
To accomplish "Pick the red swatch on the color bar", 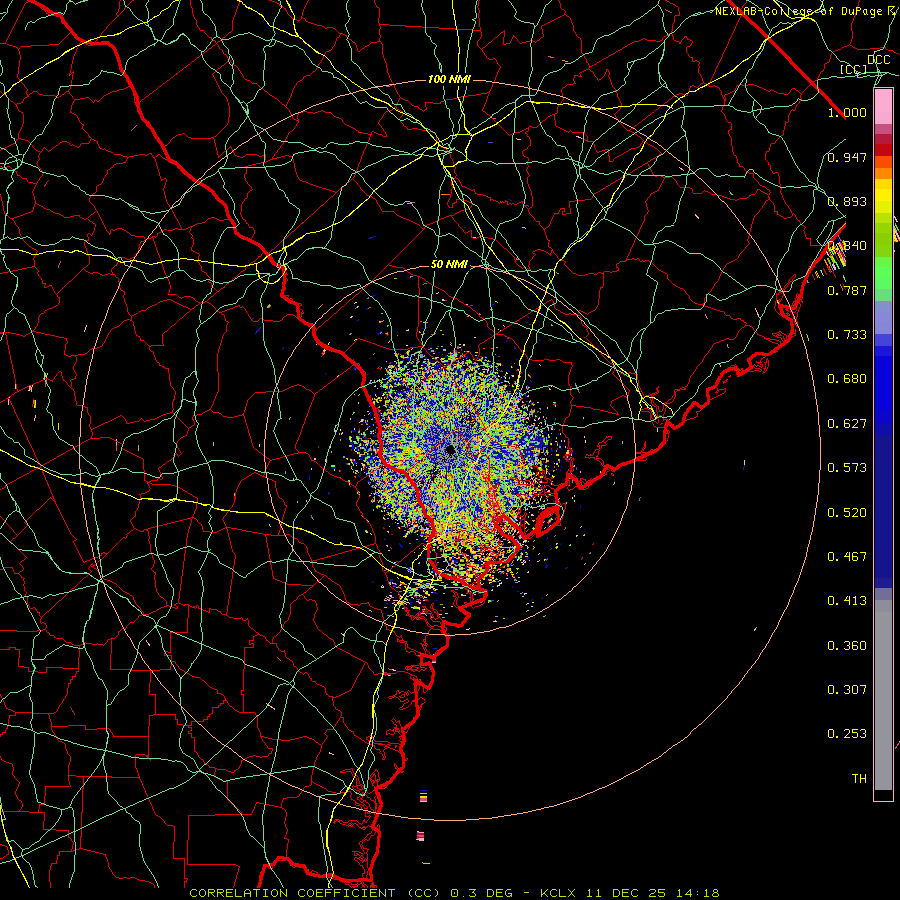I will pos(883,150).
